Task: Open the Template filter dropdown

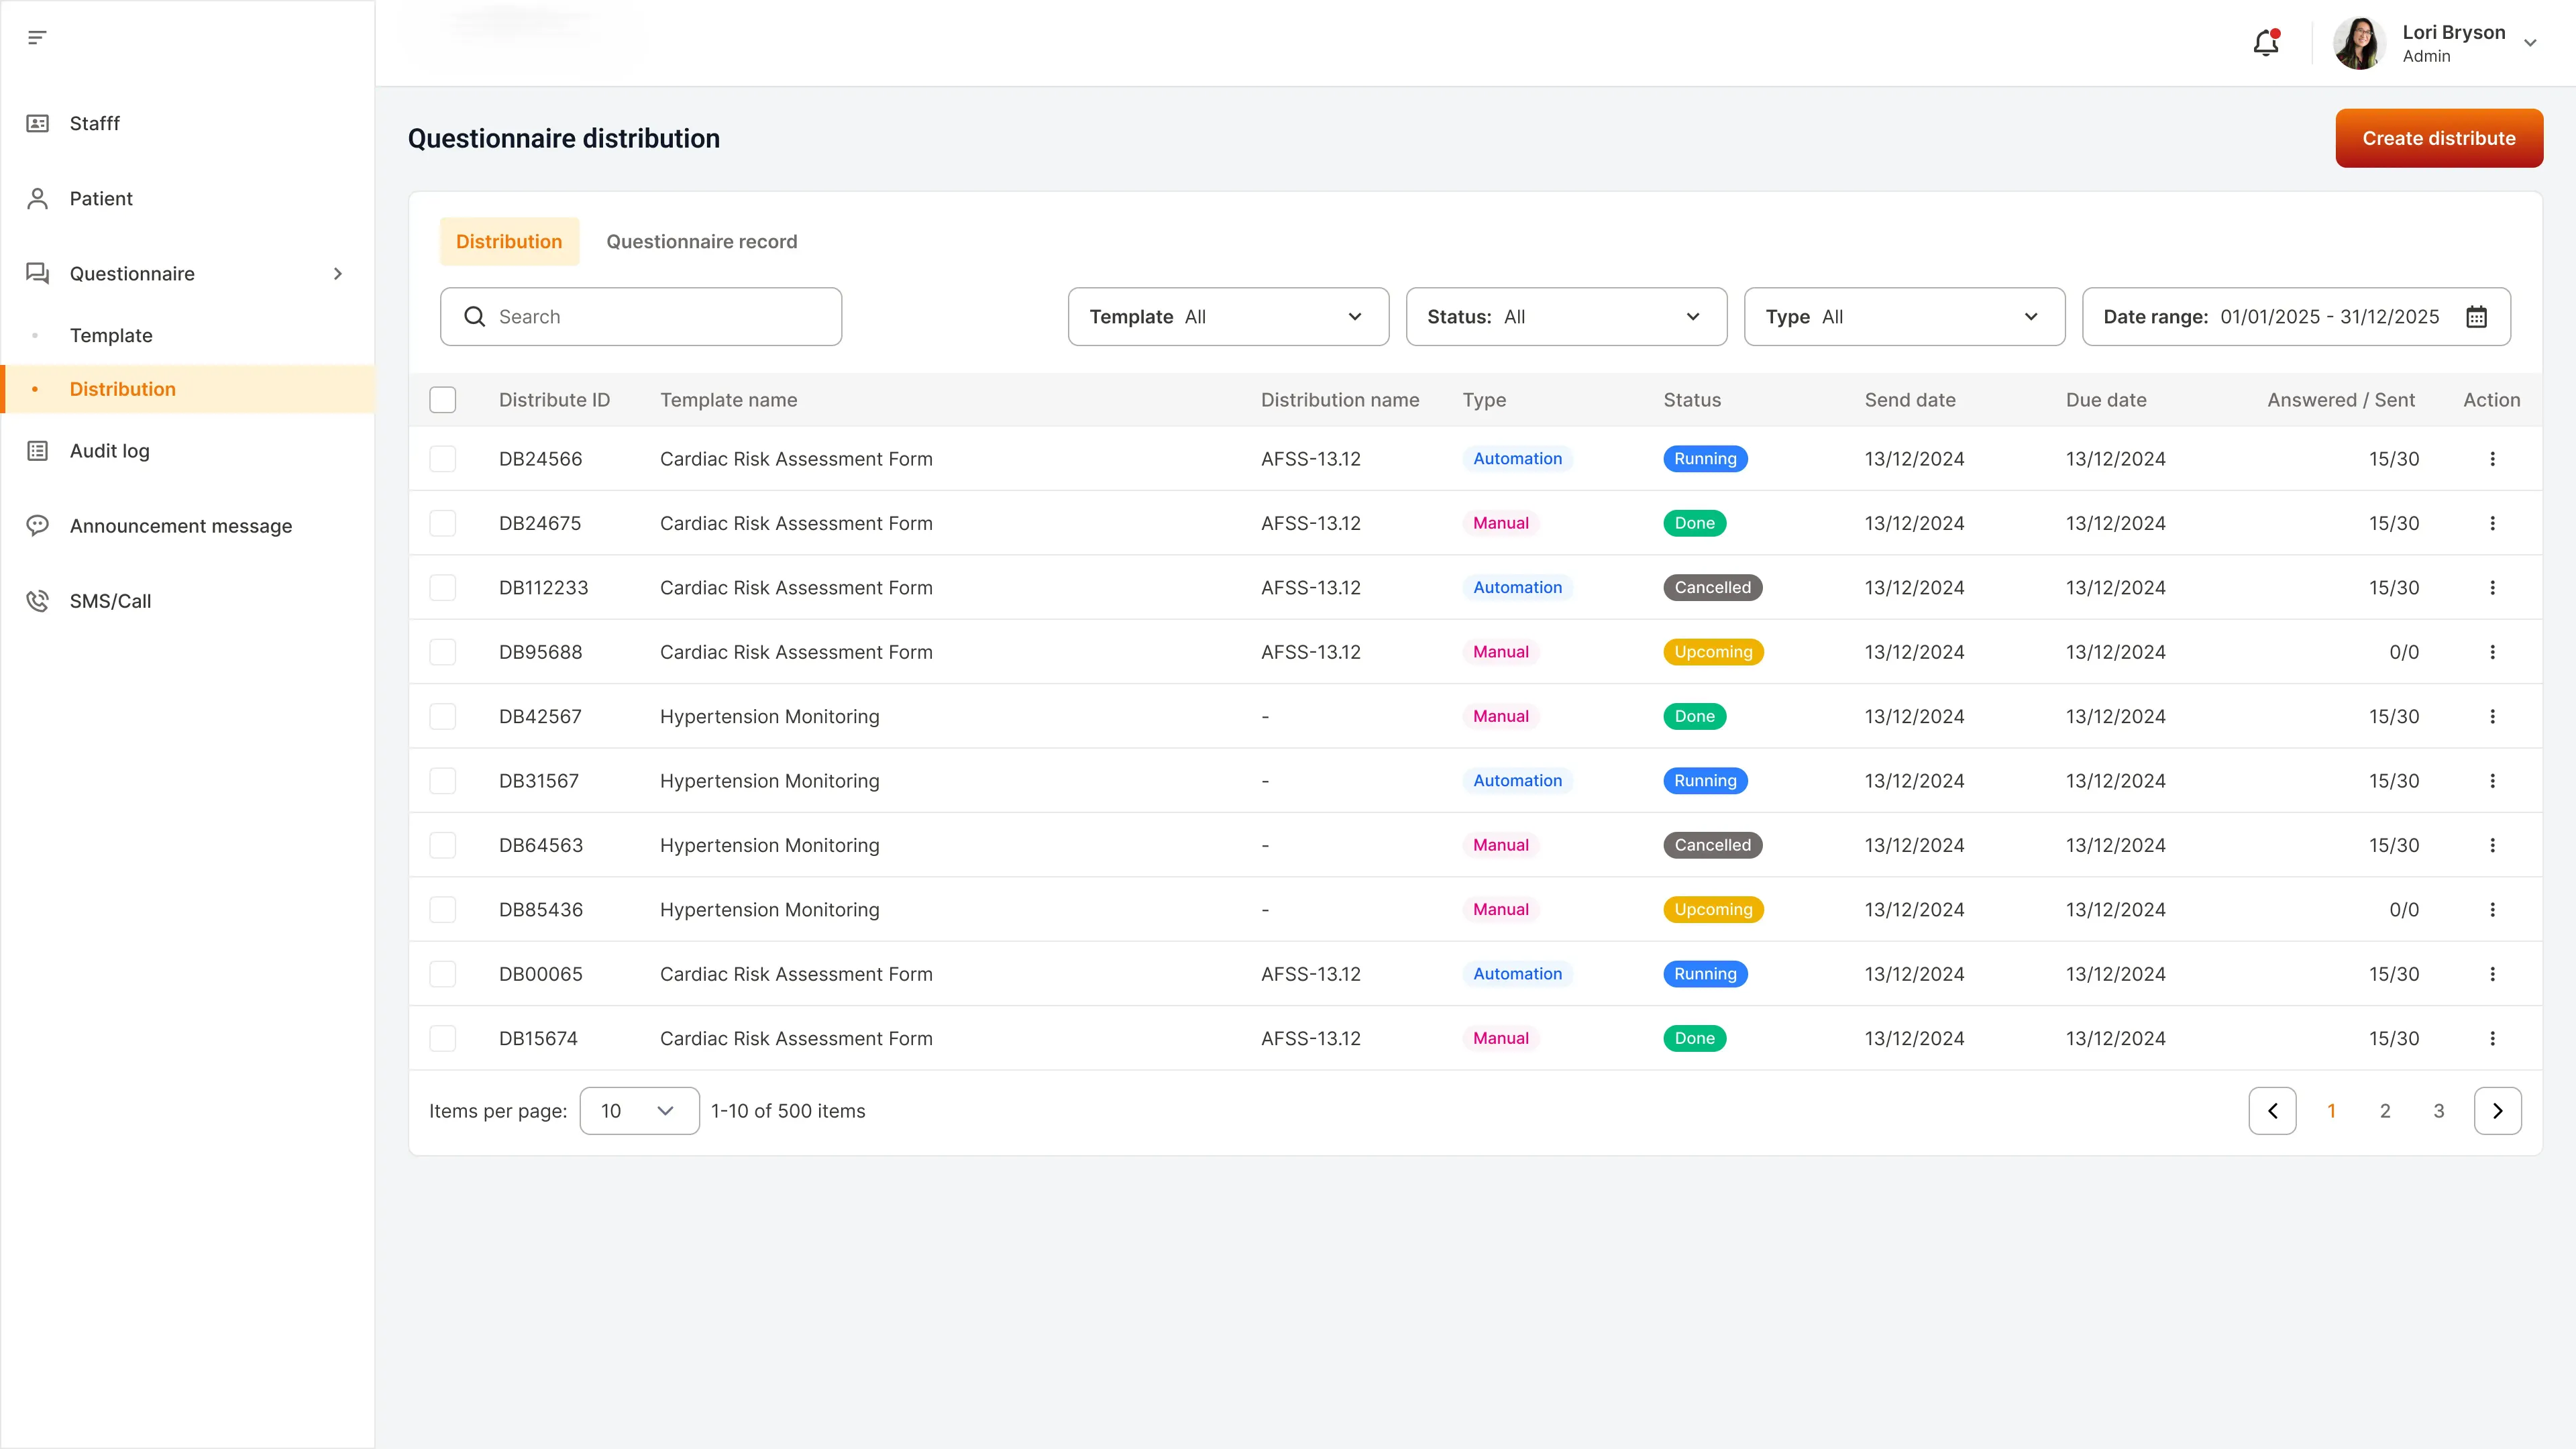Action: coord(1228,317)
